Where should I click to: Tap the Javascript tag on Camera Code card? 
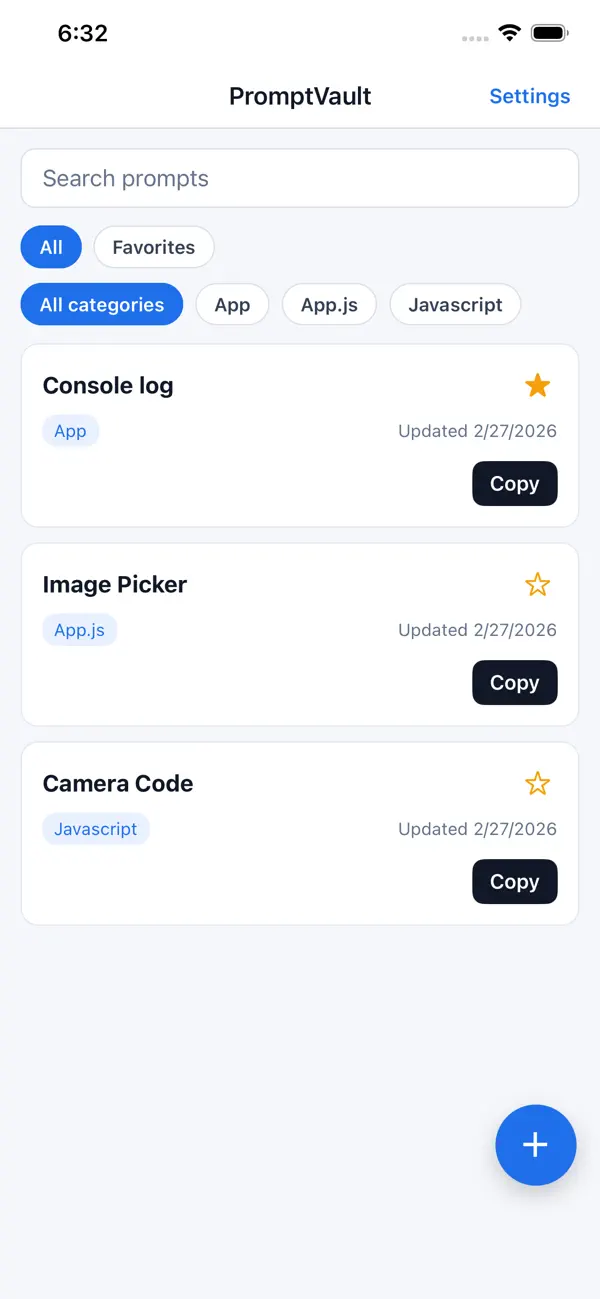point(95,829)
